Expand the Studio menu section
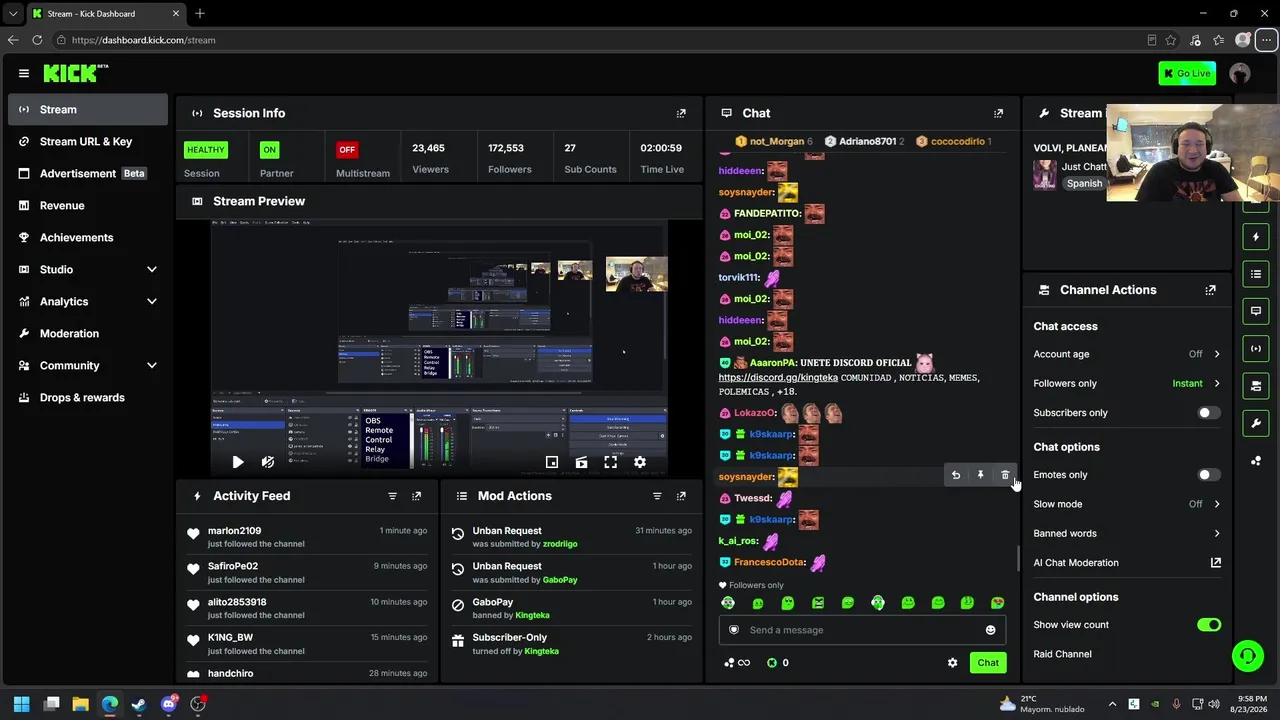The image size is (1280, 720). pyautogui.click(x=88, y=269)
